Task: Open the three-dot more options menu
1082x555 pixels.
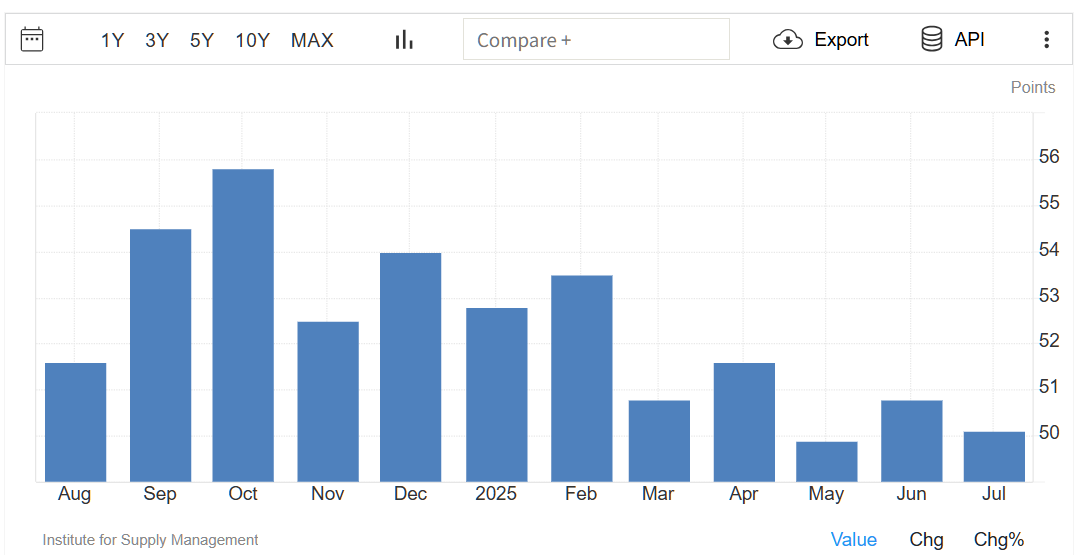Action: tap(1046, 39)
